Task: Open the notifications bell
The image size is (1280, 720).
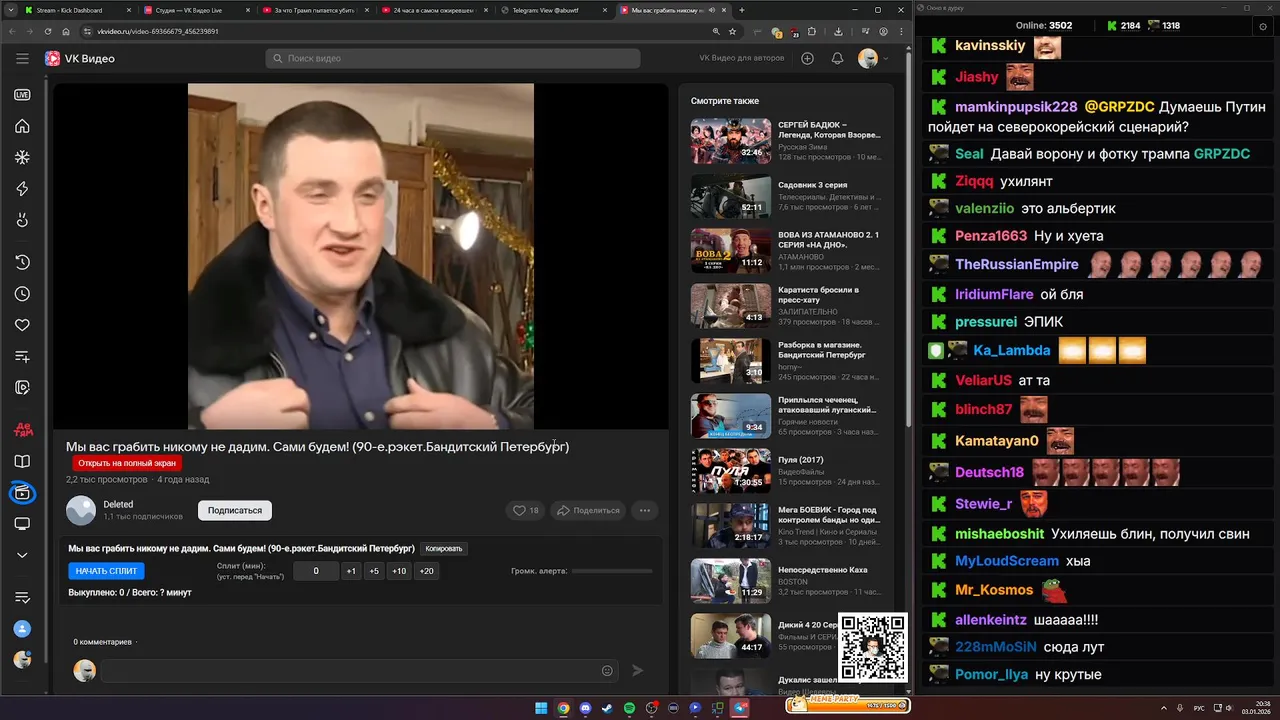Action: point(837,58)
